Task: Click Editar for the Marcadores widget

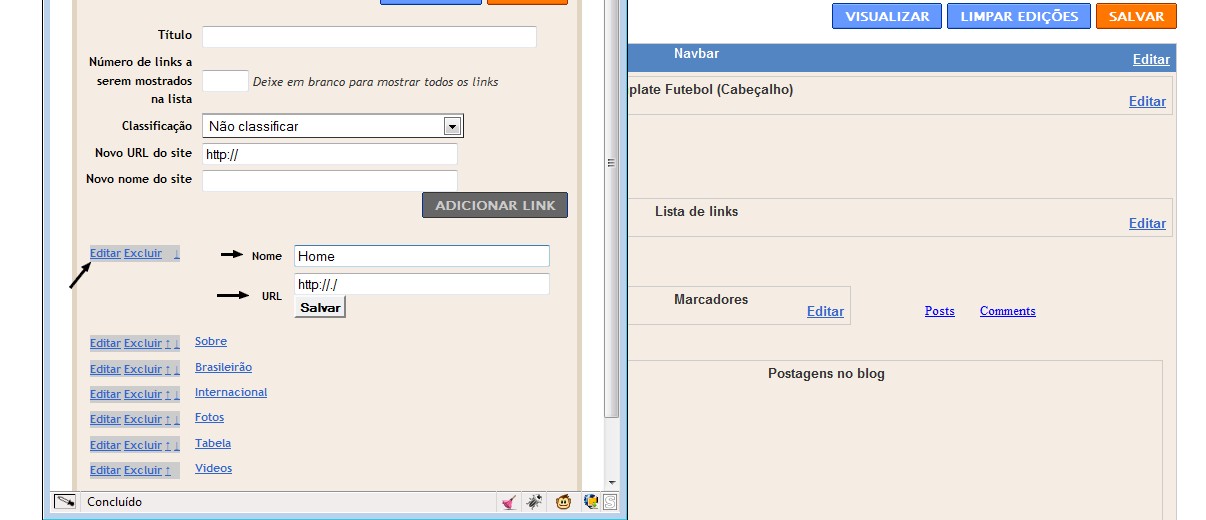Action: pyautogui.click(x=825, y=311)
